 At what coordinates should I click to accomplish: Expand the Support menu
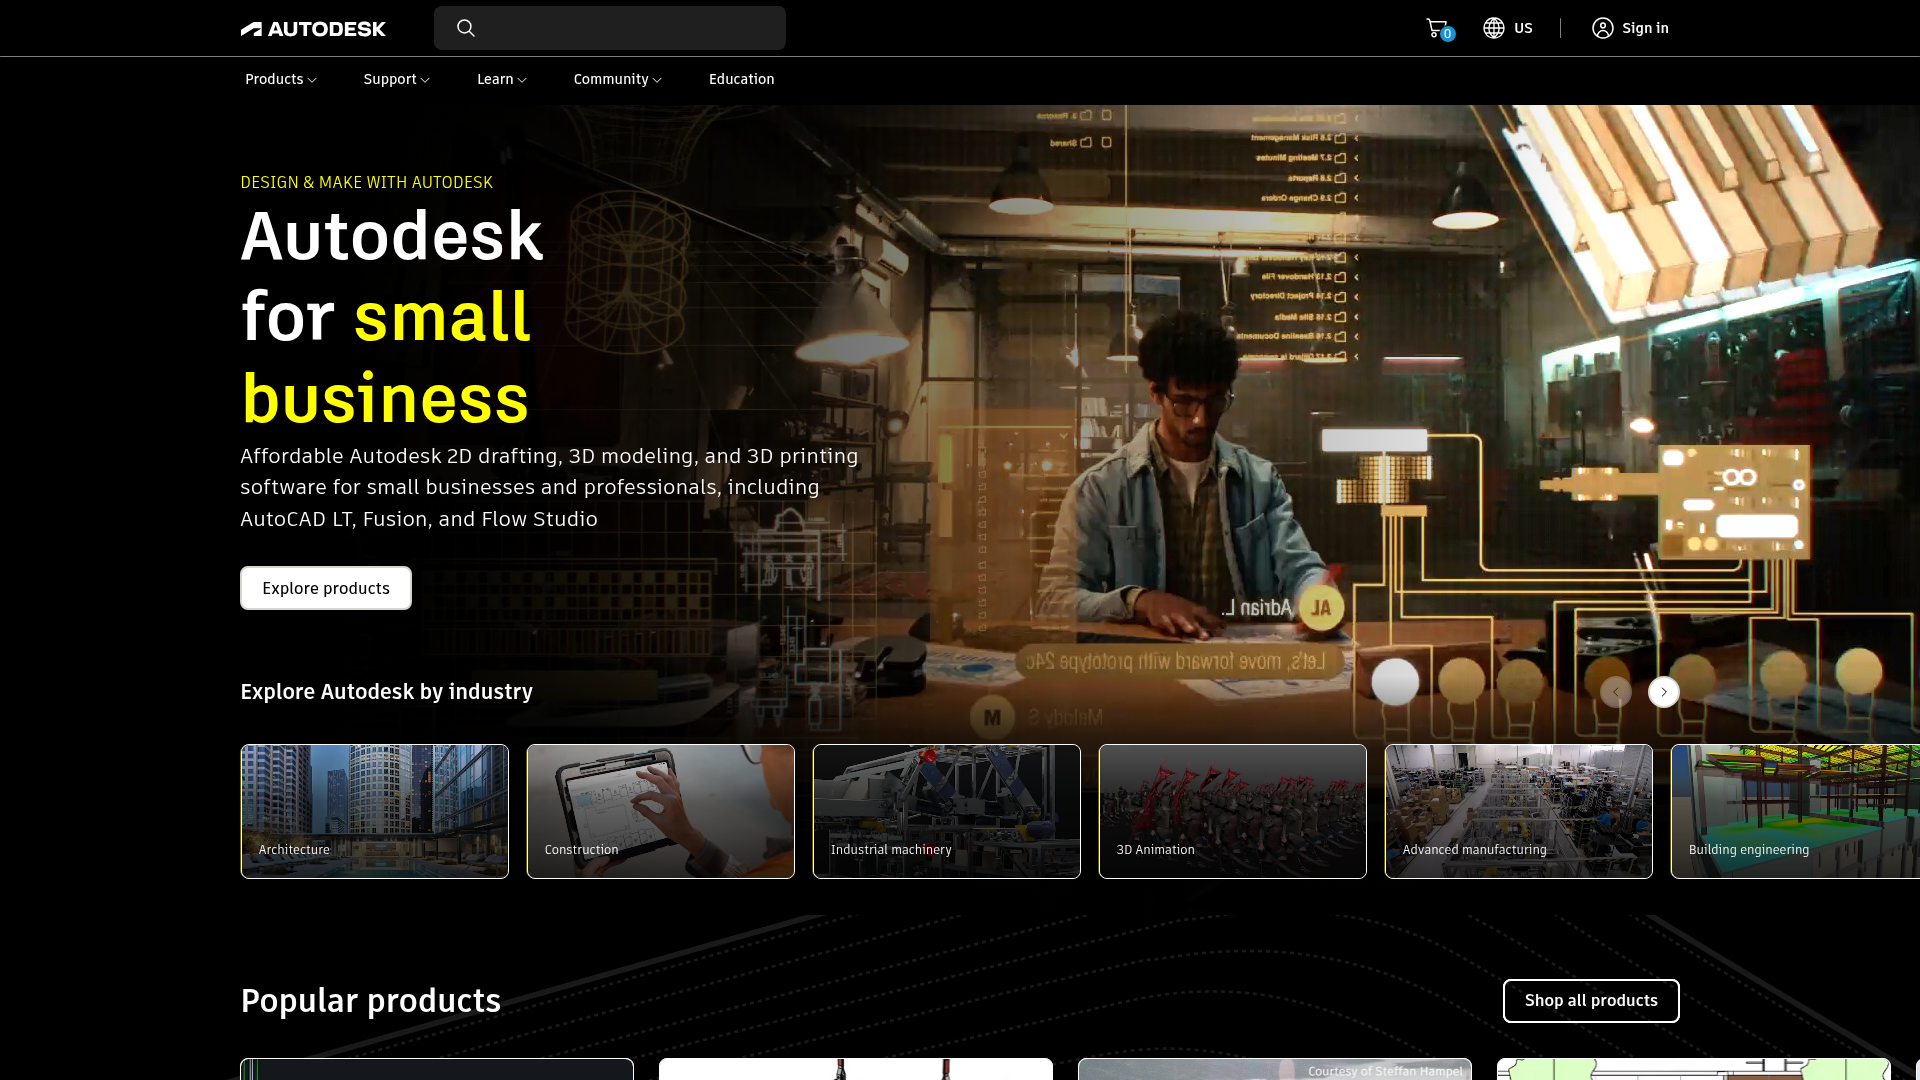click(397, 79)
